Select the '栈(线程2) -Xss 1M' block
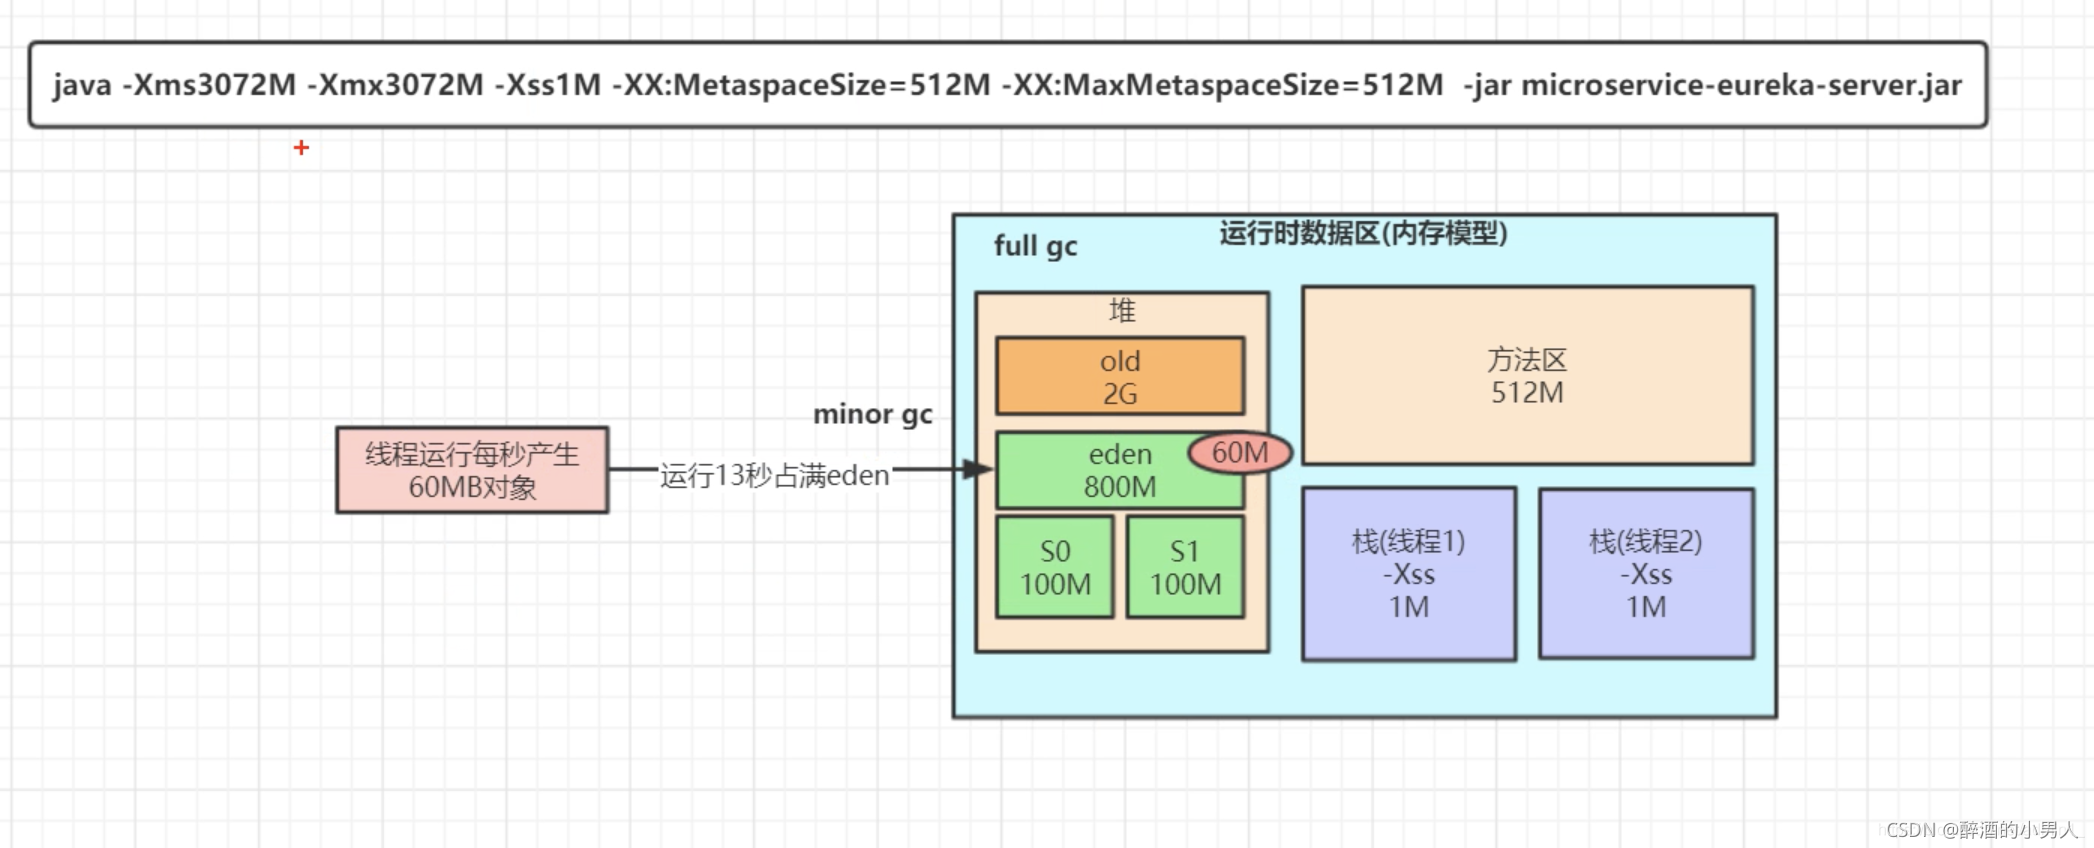Viewport: 2094px width, 848px height. (1646, 574)
